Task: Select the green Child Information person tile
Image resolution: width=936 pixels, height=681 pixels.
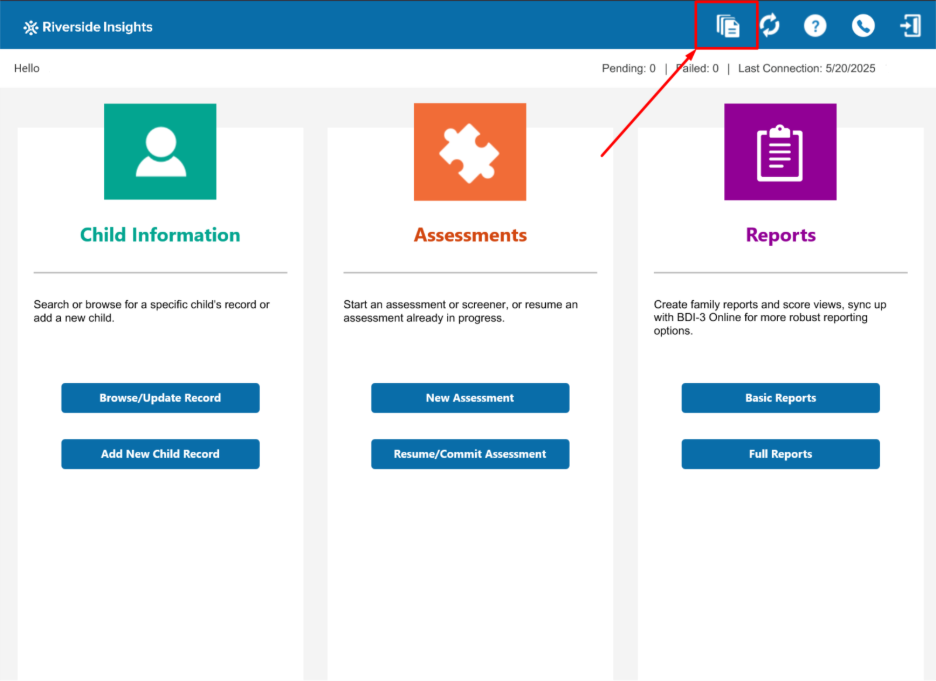Action: point(160,152)
